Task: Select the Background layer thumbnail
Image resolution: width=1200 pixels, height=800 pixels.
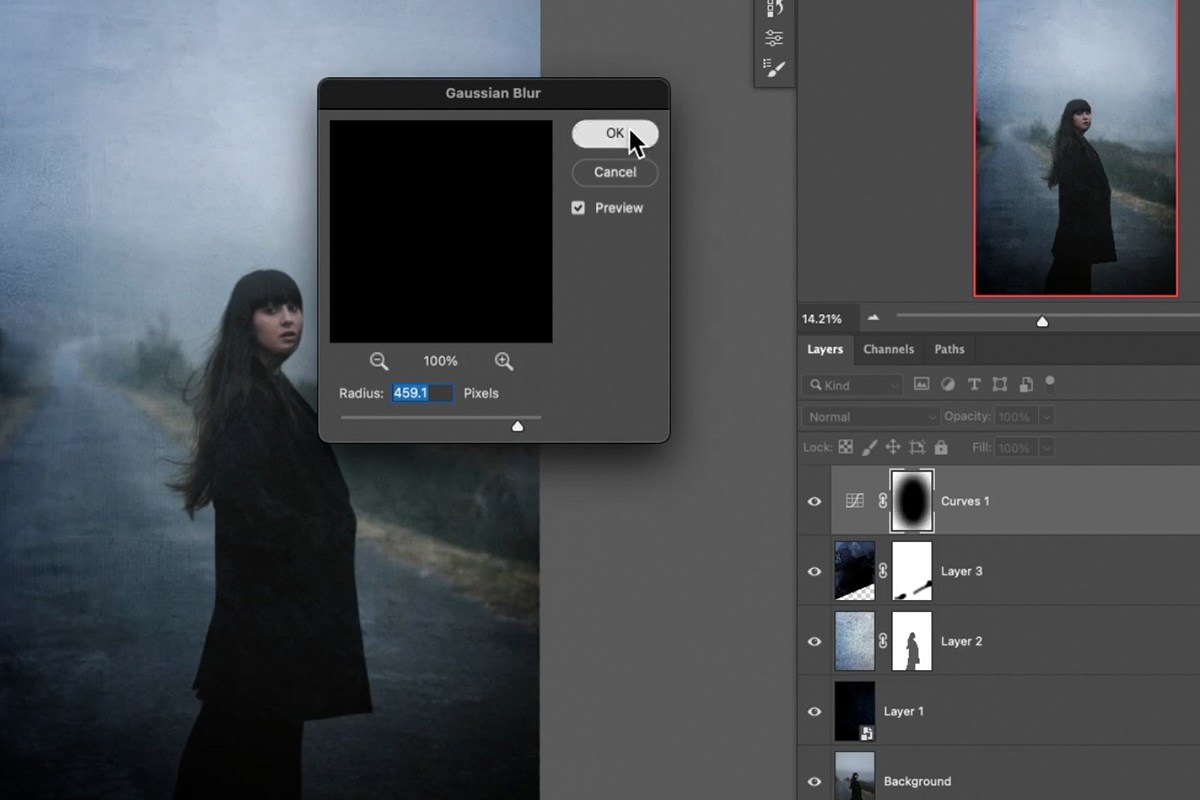Action: coord(855,776)
